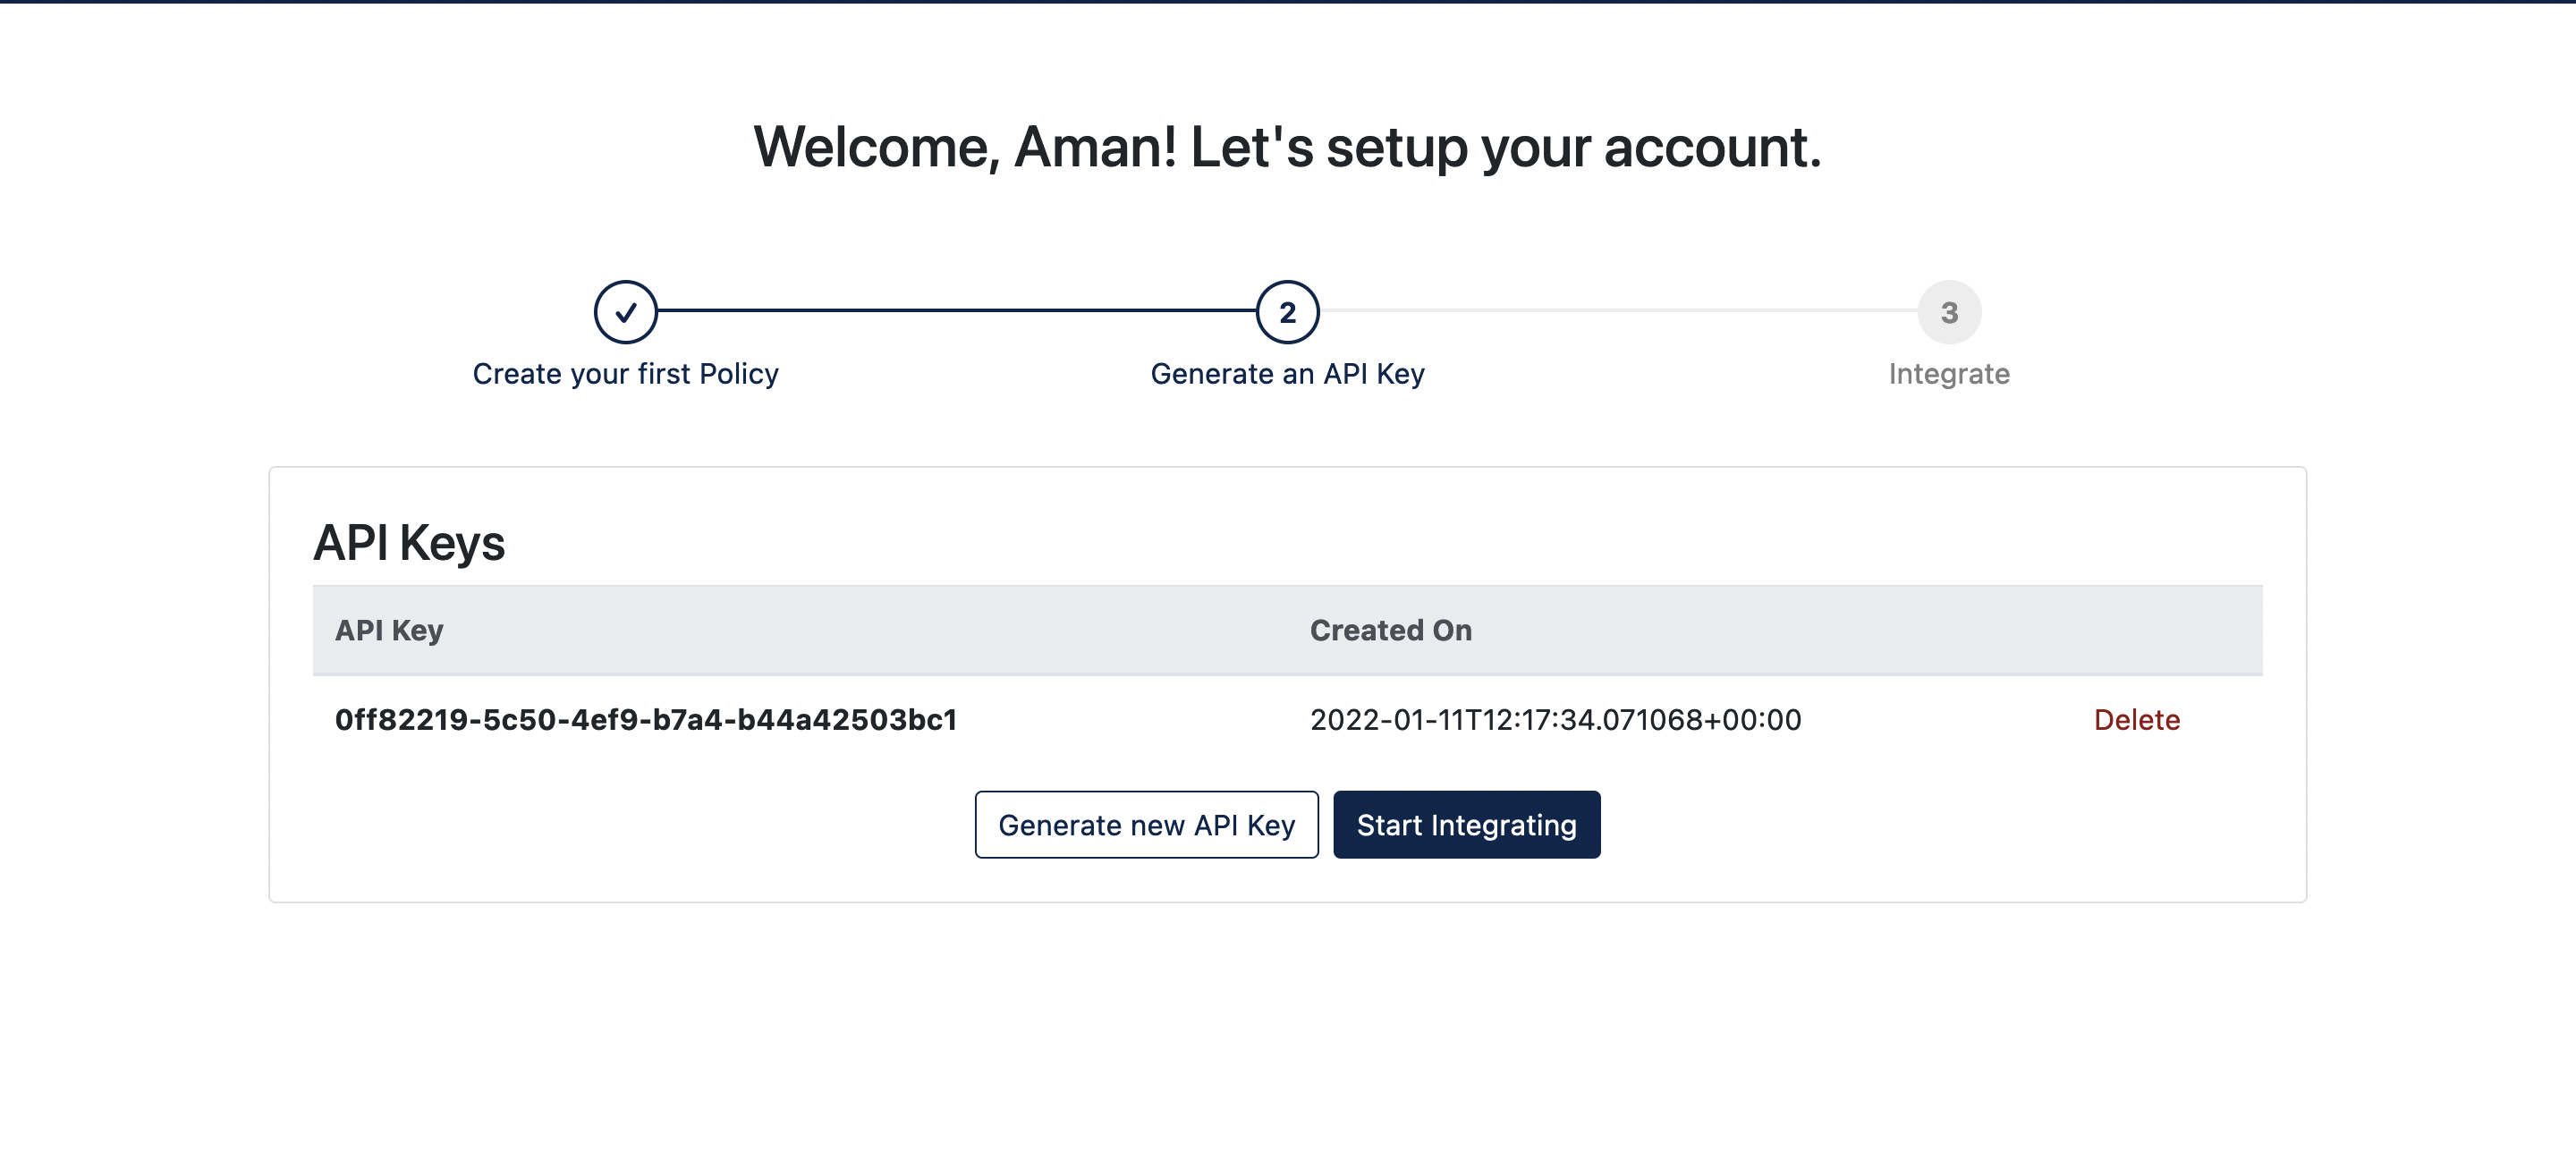Click the Start Integrating button
Image resolution: width=2576 pixels, height=1152 pixels.
click(1466, 825)
